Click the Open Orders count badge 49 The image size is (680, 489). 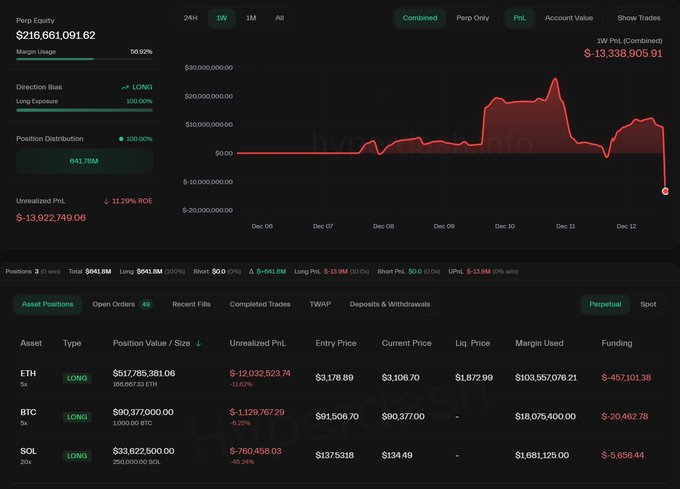pyautogui.click(x=146, y=304)
